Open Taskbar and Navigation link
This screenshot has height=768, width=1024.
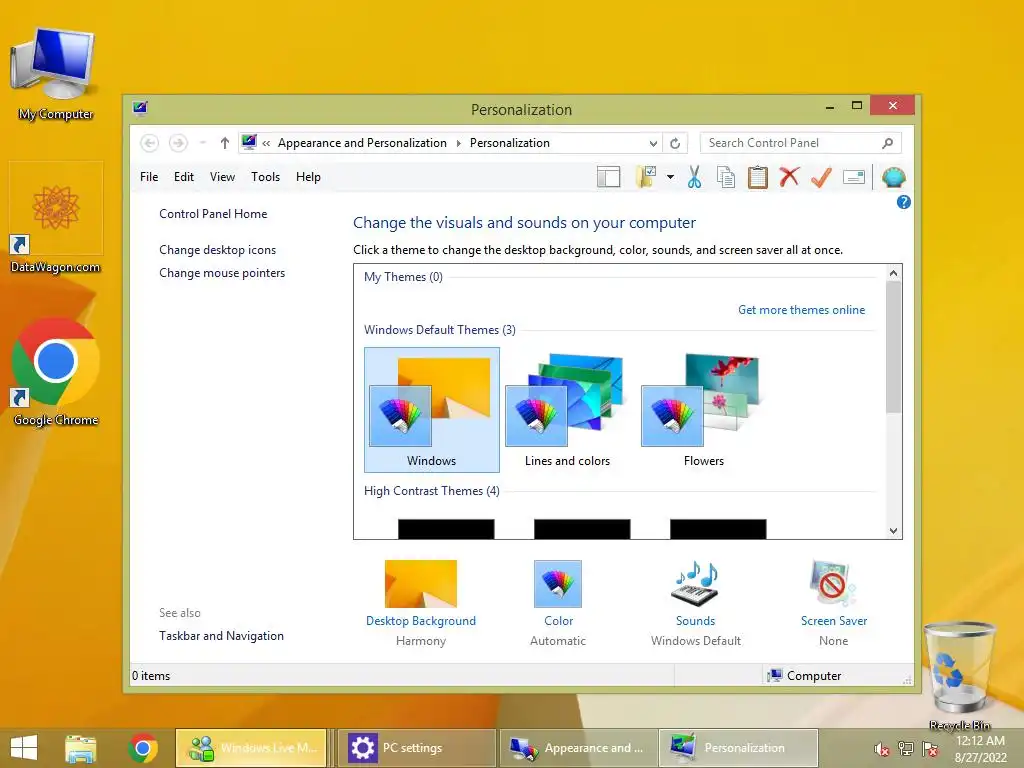[x=221, y=635]
